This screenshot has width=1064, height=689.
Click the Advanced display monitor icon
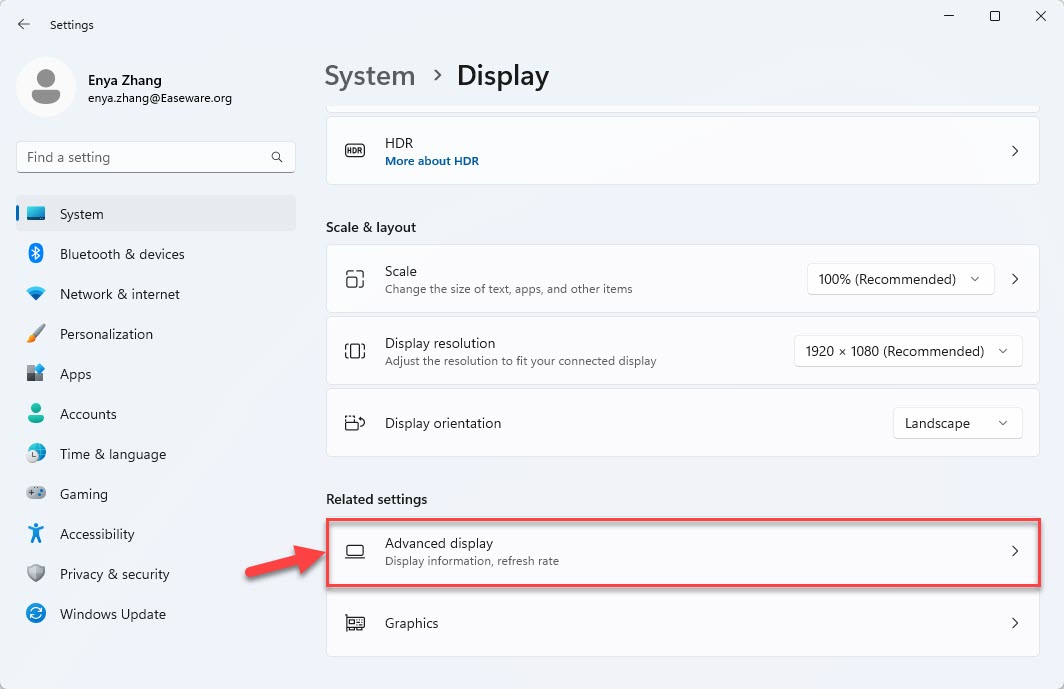(355, 551)
